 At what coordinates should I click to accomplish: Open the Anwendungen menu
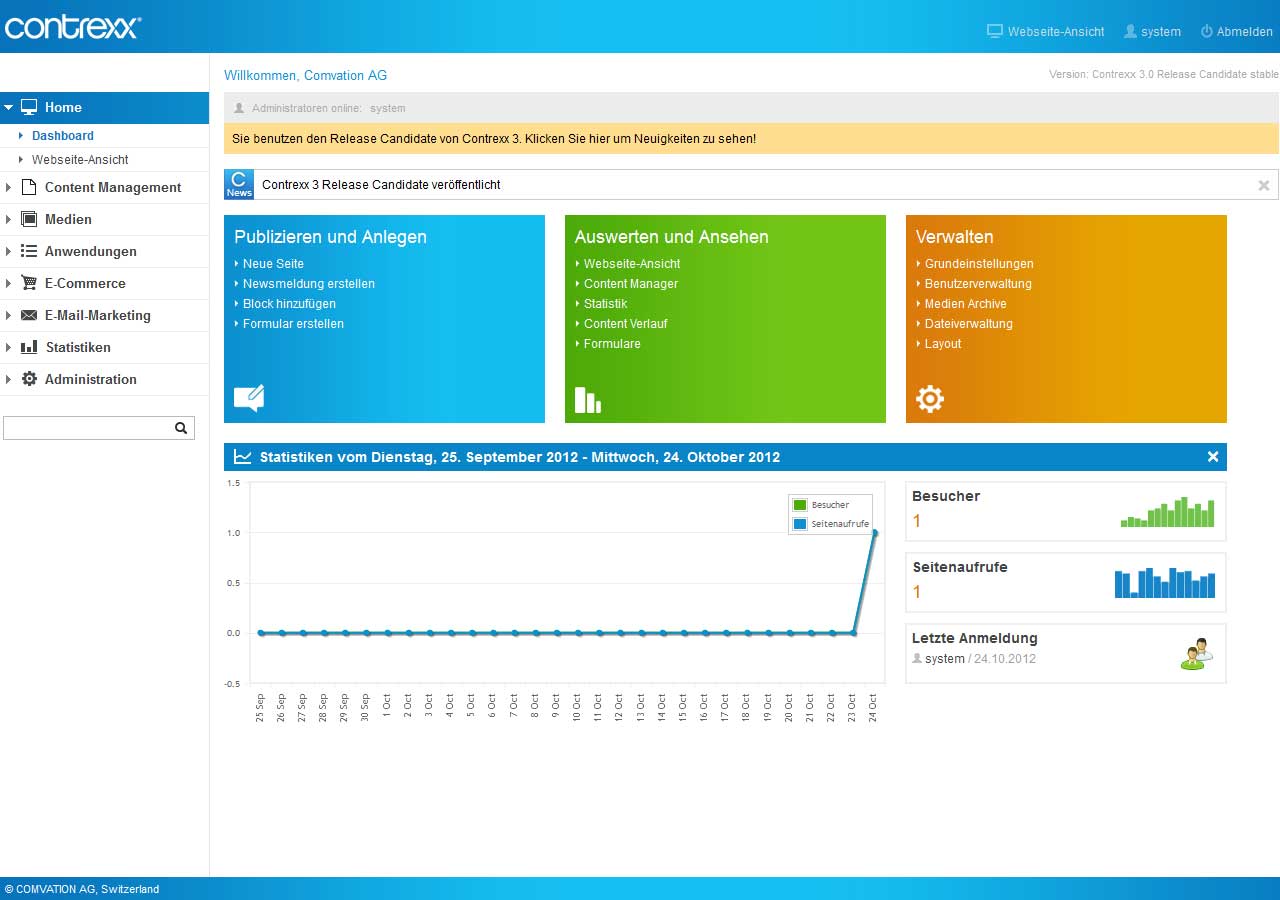pyautogui.click(x=91, y=251)
